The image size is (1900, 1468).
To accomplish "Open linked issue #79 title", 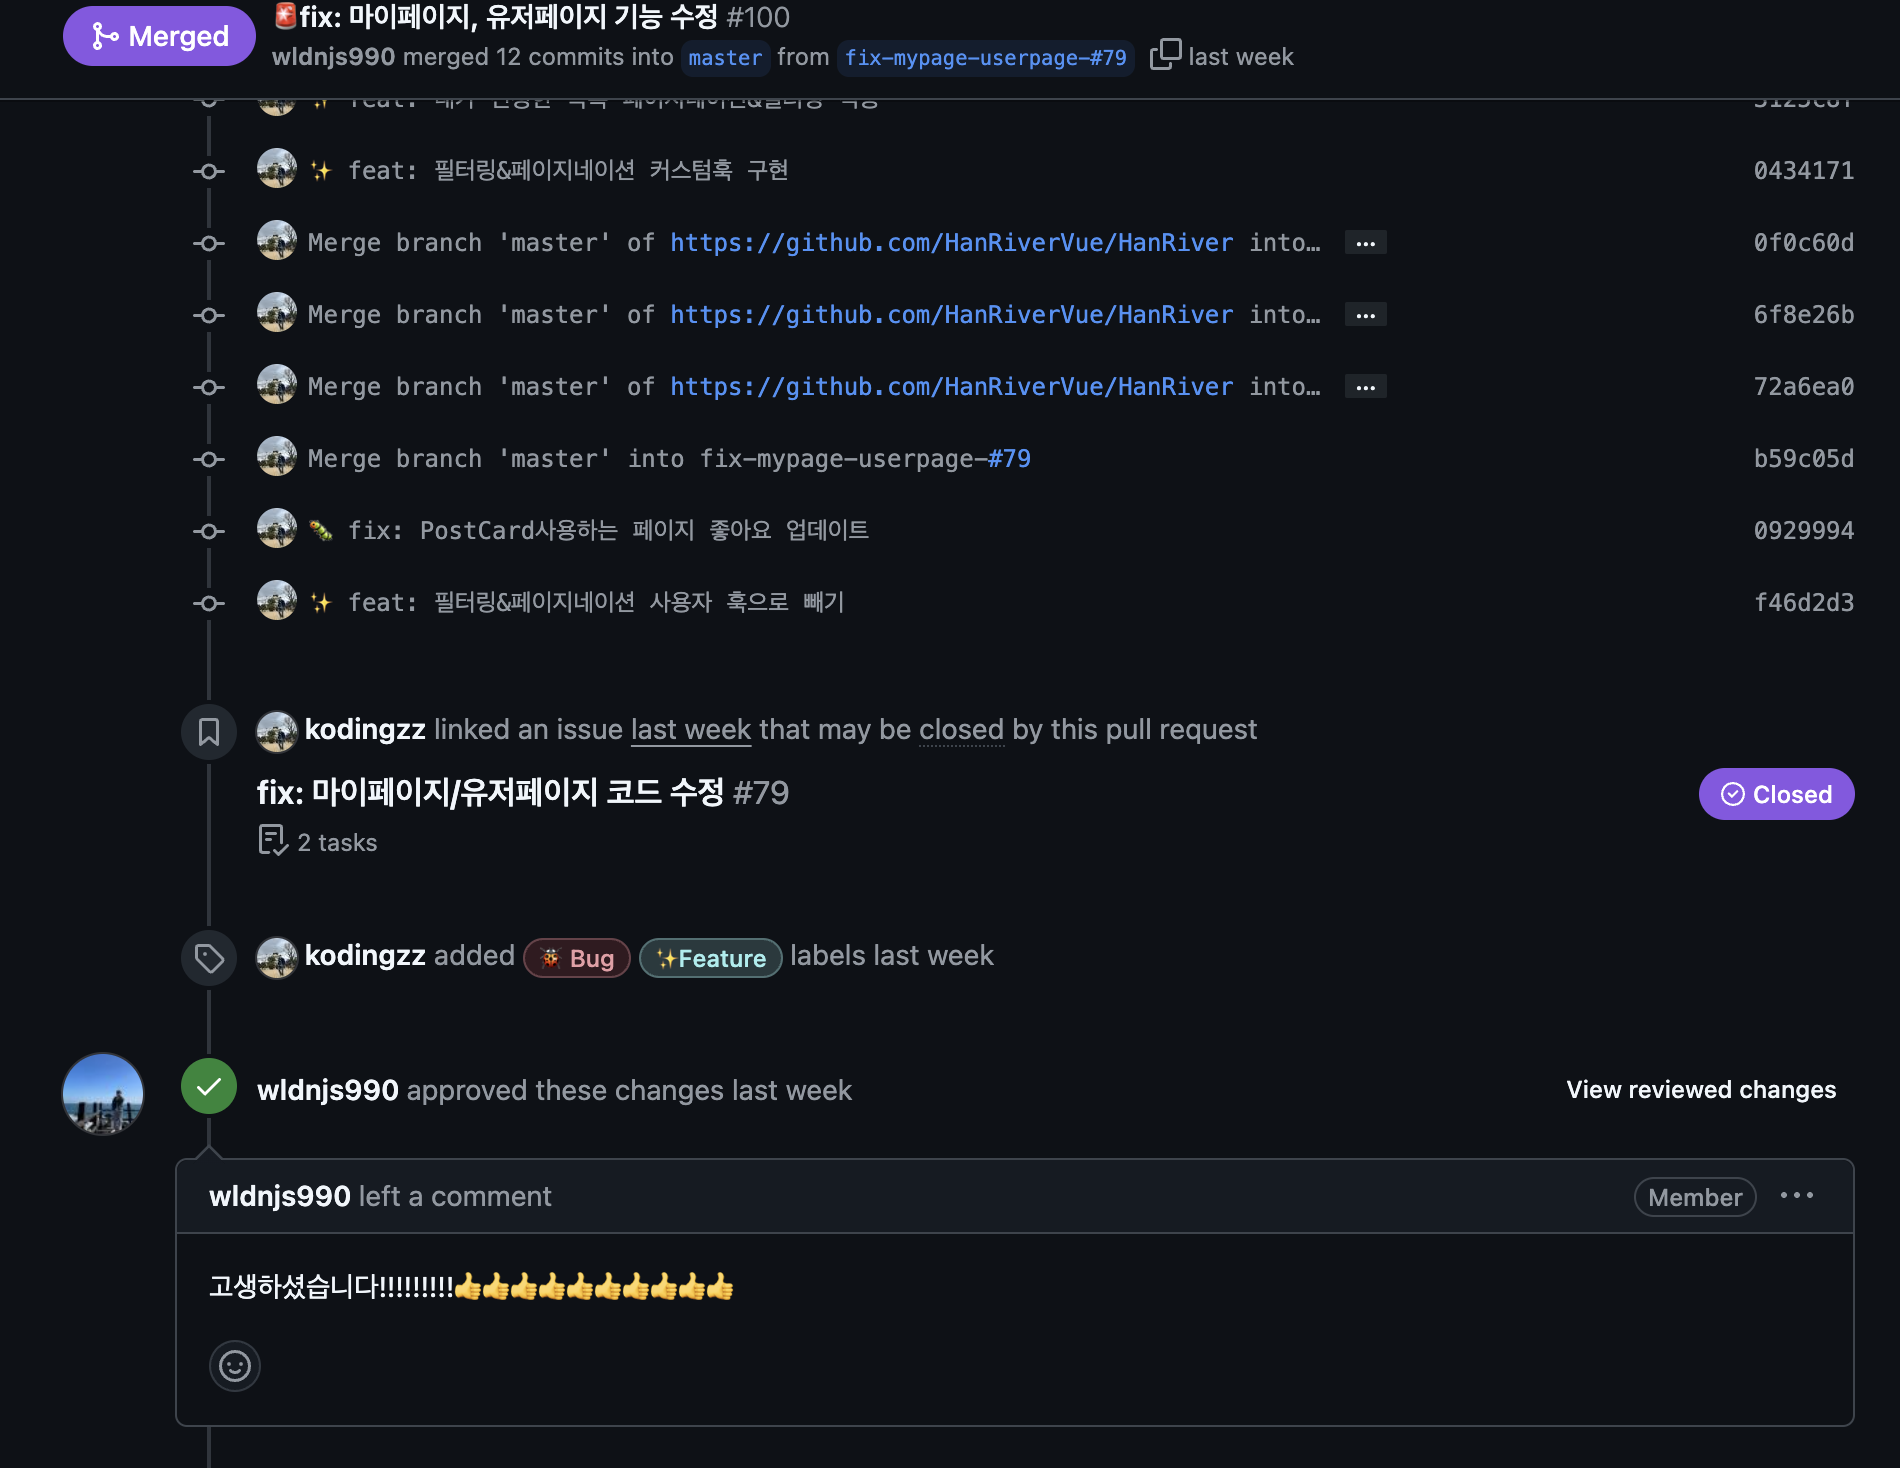I will (x=523, y=793).
